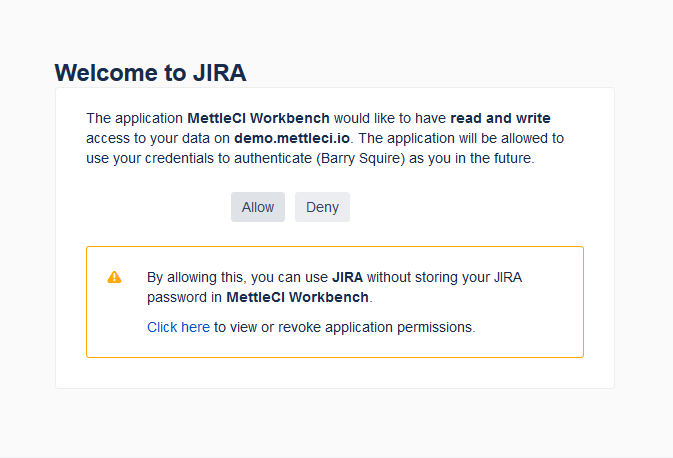Click 'without storing your JIRA' text

(443, 277)
